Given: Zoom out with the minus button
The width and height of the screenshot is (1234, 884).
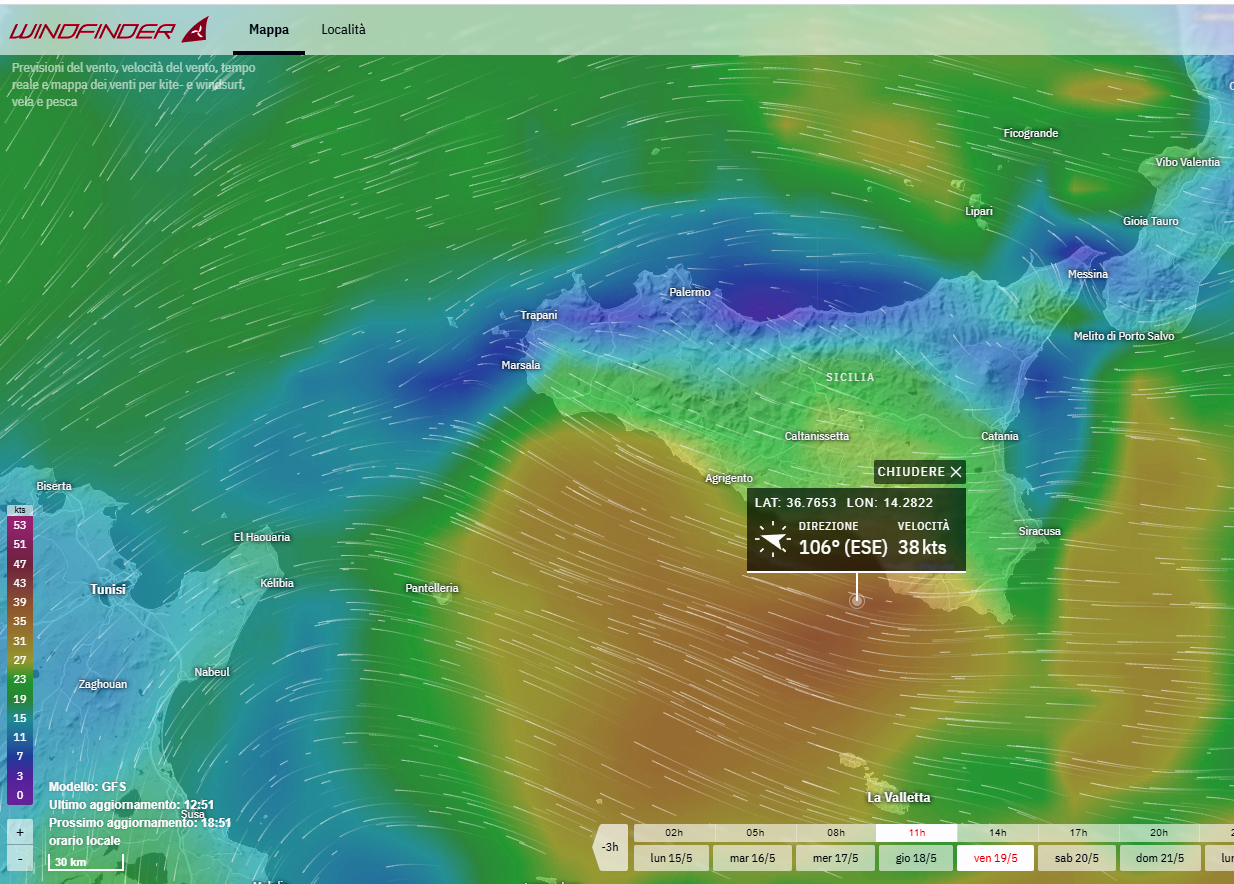Looking at the screenshot, I should 20,858.
